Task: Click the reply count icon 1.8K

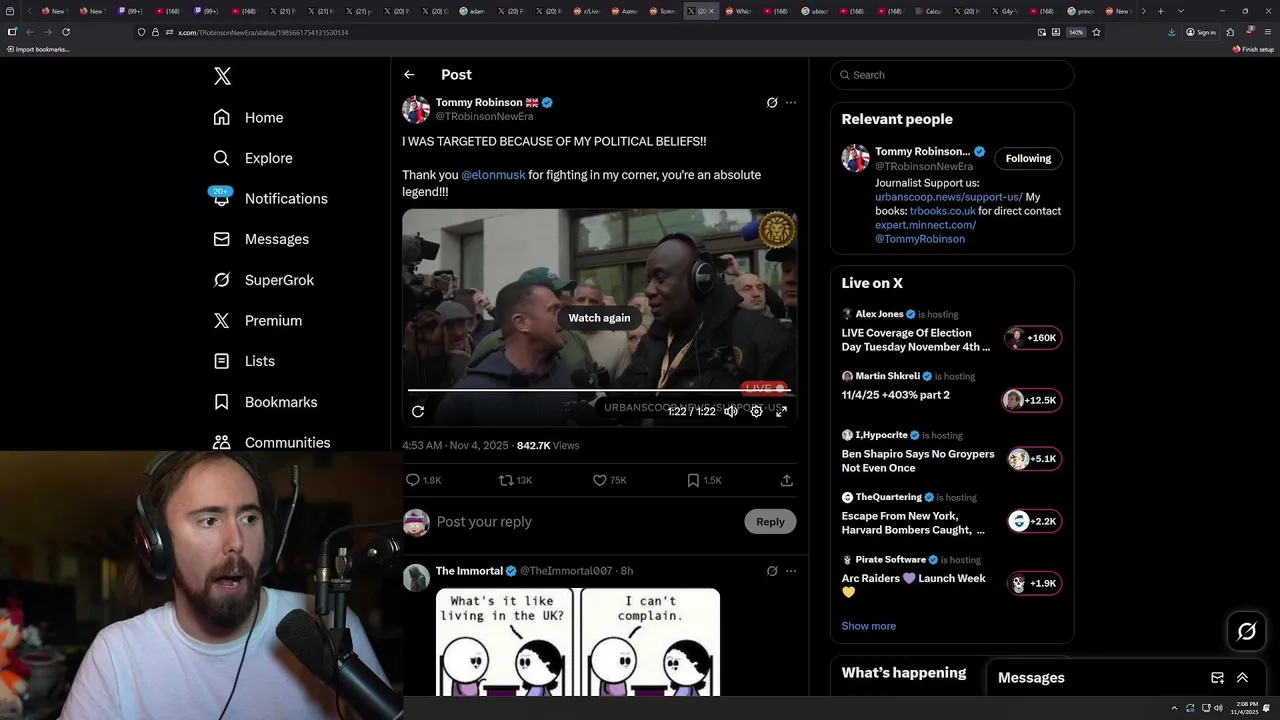Action: 423,480
